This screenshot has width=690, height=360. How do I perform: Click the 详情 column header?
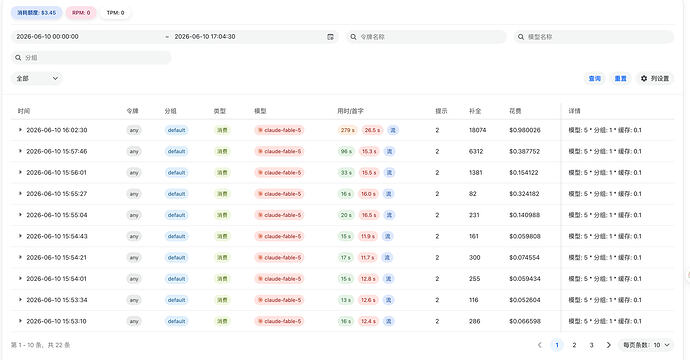point(574,111)
